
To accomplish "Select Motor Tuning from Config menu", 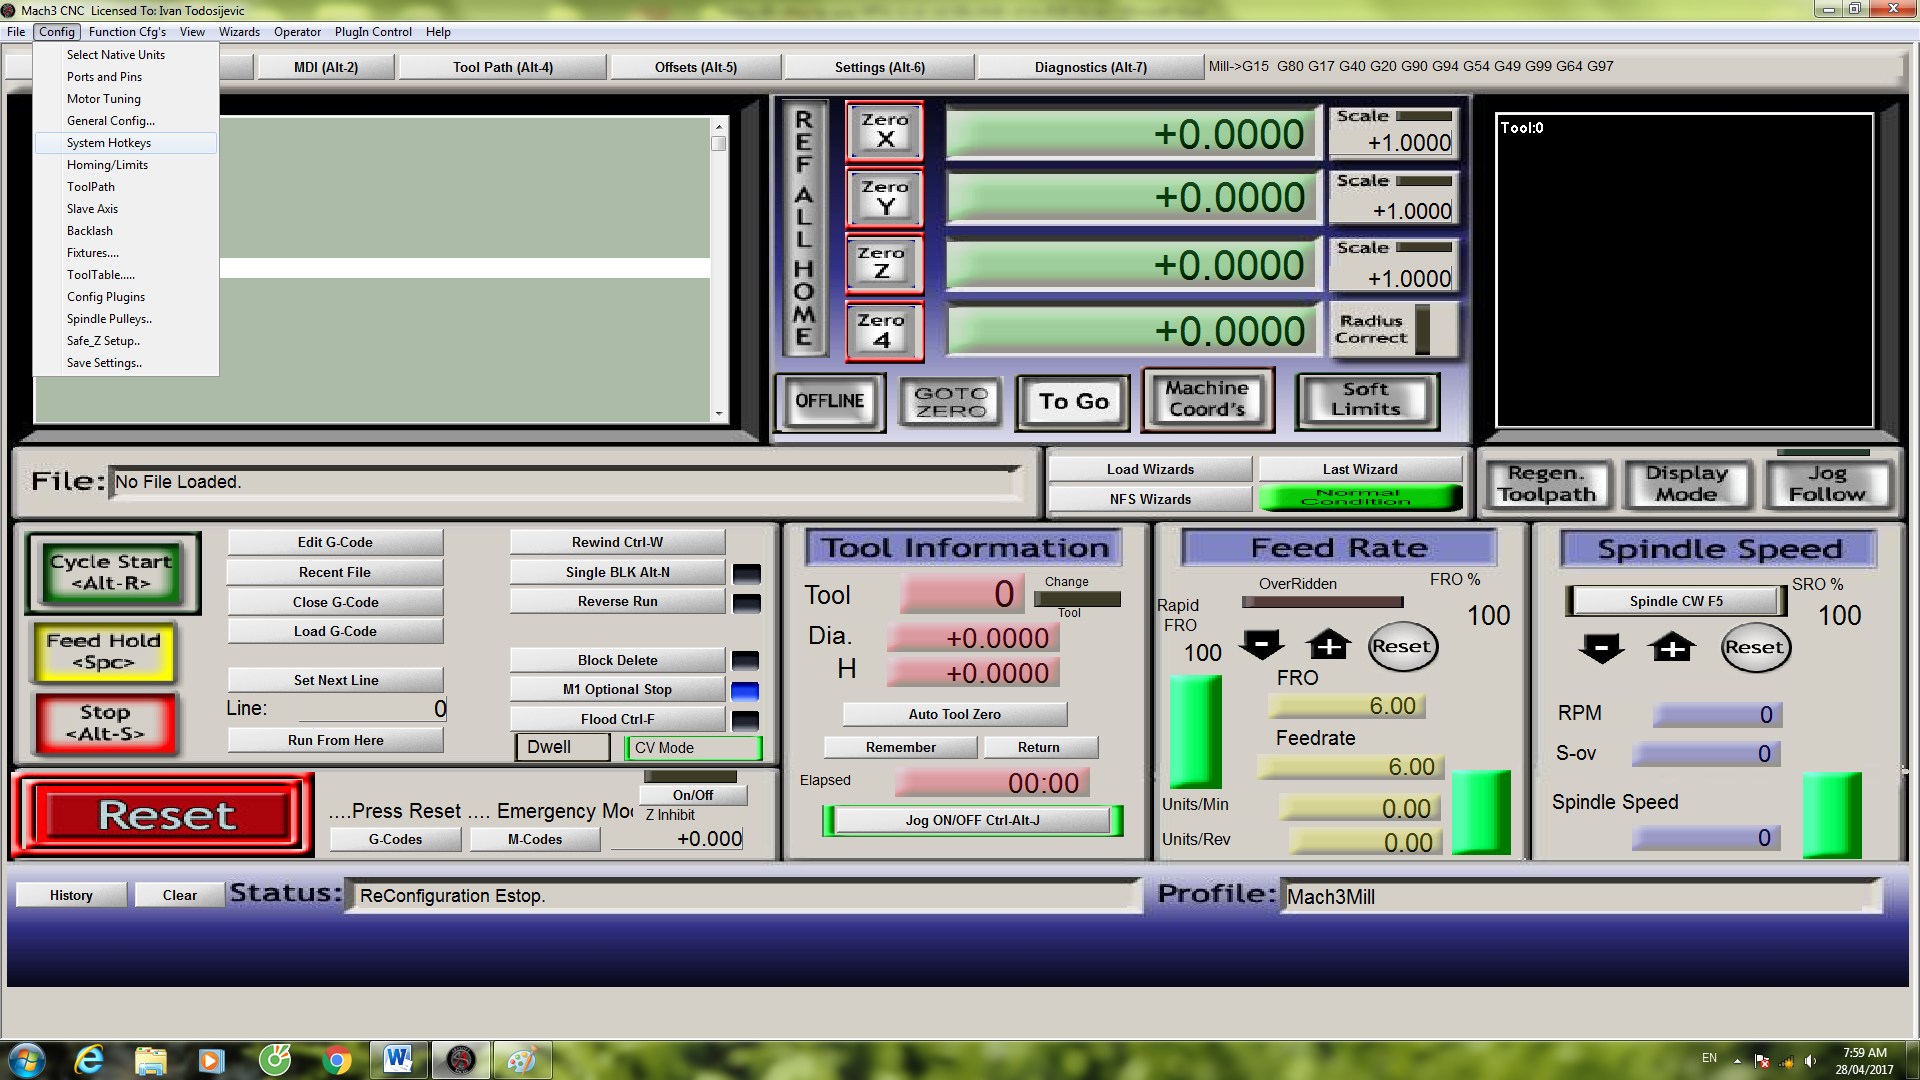I will (104, 99).
